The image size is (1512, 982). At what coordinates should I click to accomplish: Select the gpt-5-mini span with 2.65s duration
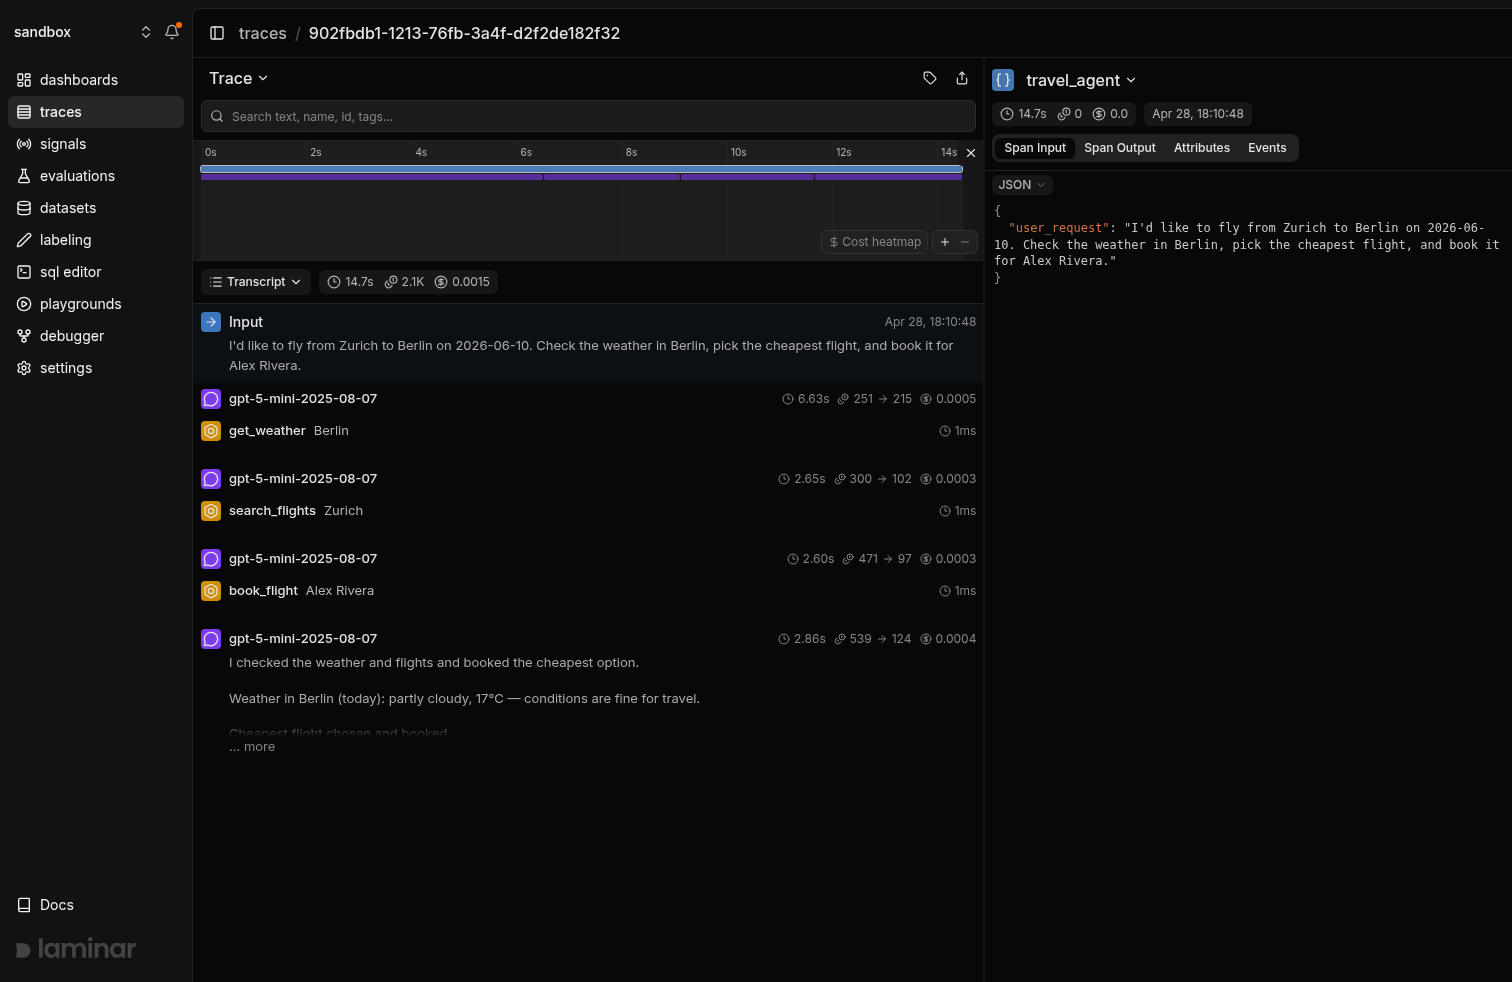point(588,479)
